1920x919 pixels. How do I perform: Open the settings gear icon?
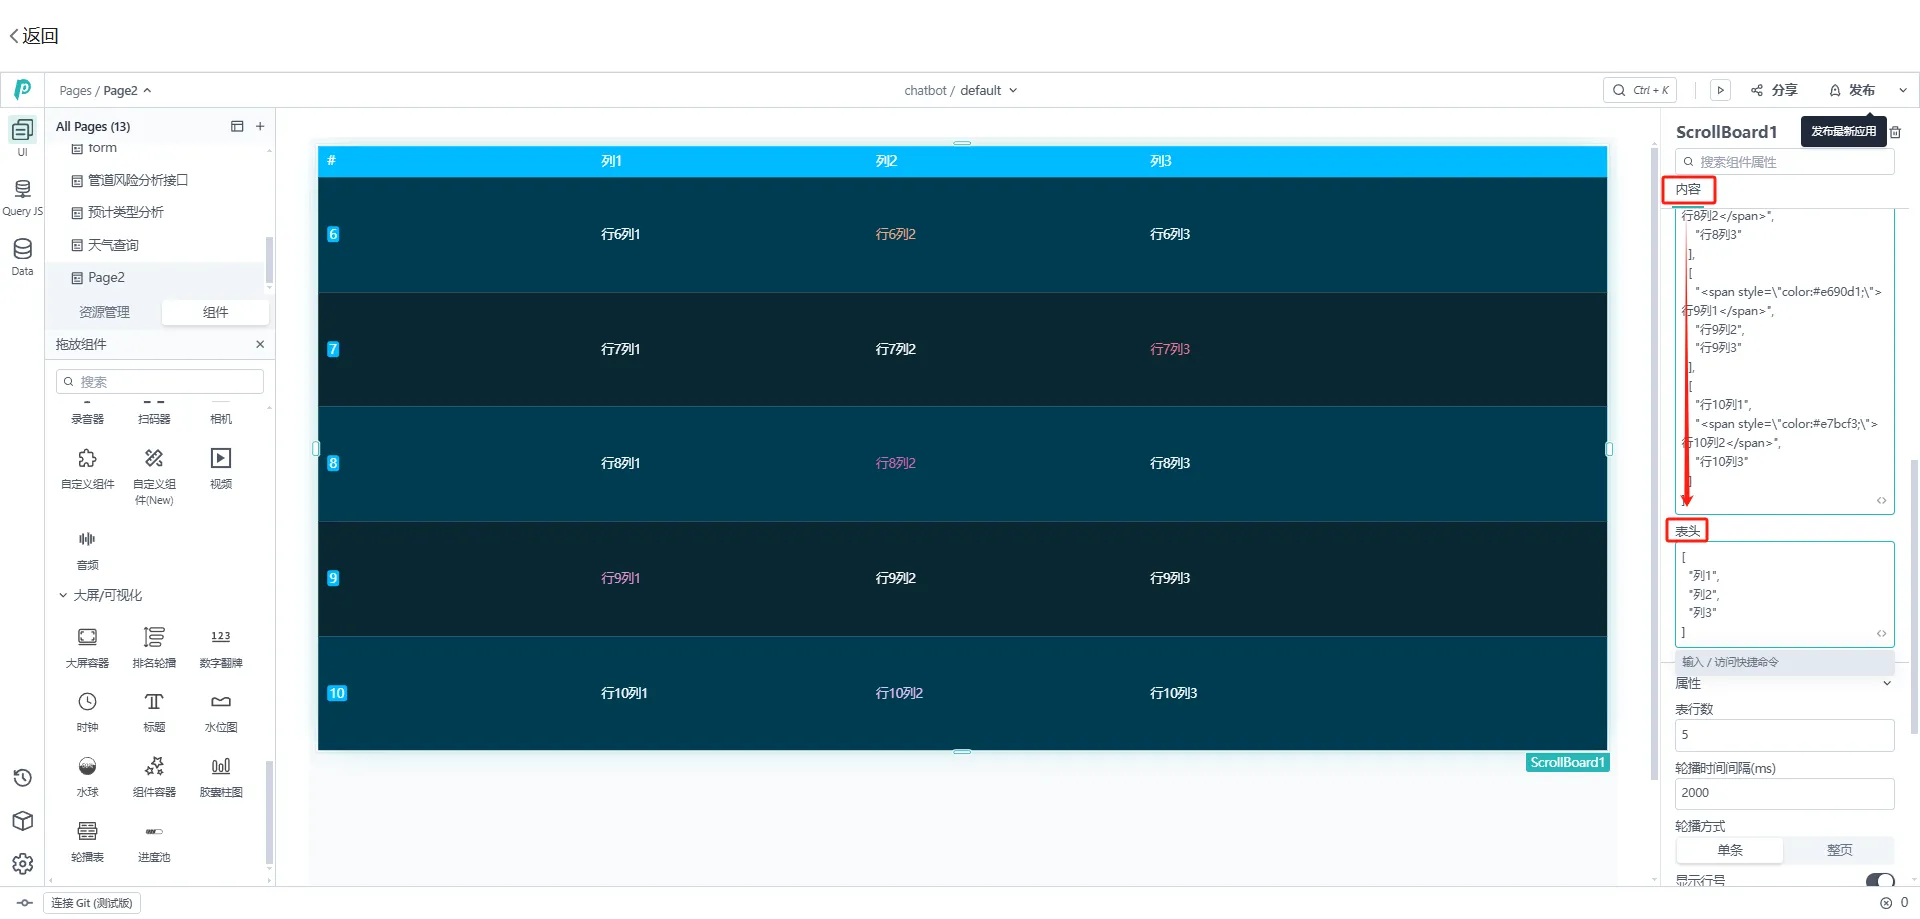point(22,864)
